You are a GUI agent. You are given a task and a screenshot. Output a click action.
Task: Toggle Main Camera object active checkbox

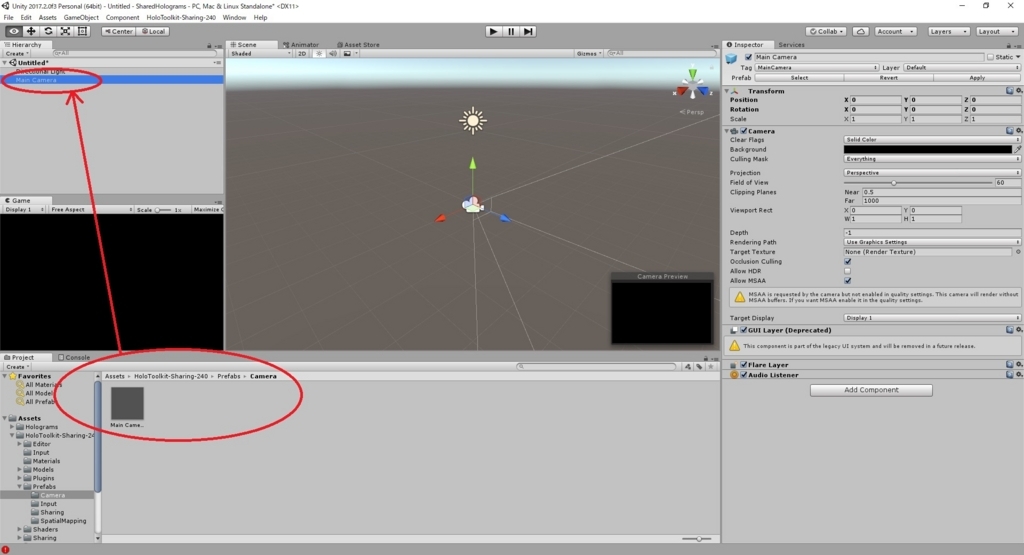[748, 57]
